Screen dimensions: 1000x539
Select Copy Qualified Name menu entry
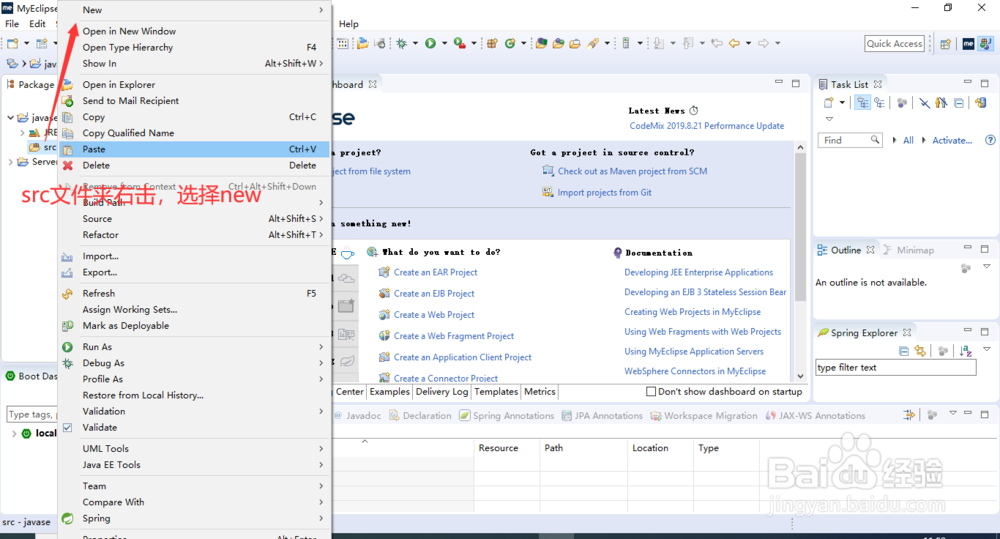[195, 133]
